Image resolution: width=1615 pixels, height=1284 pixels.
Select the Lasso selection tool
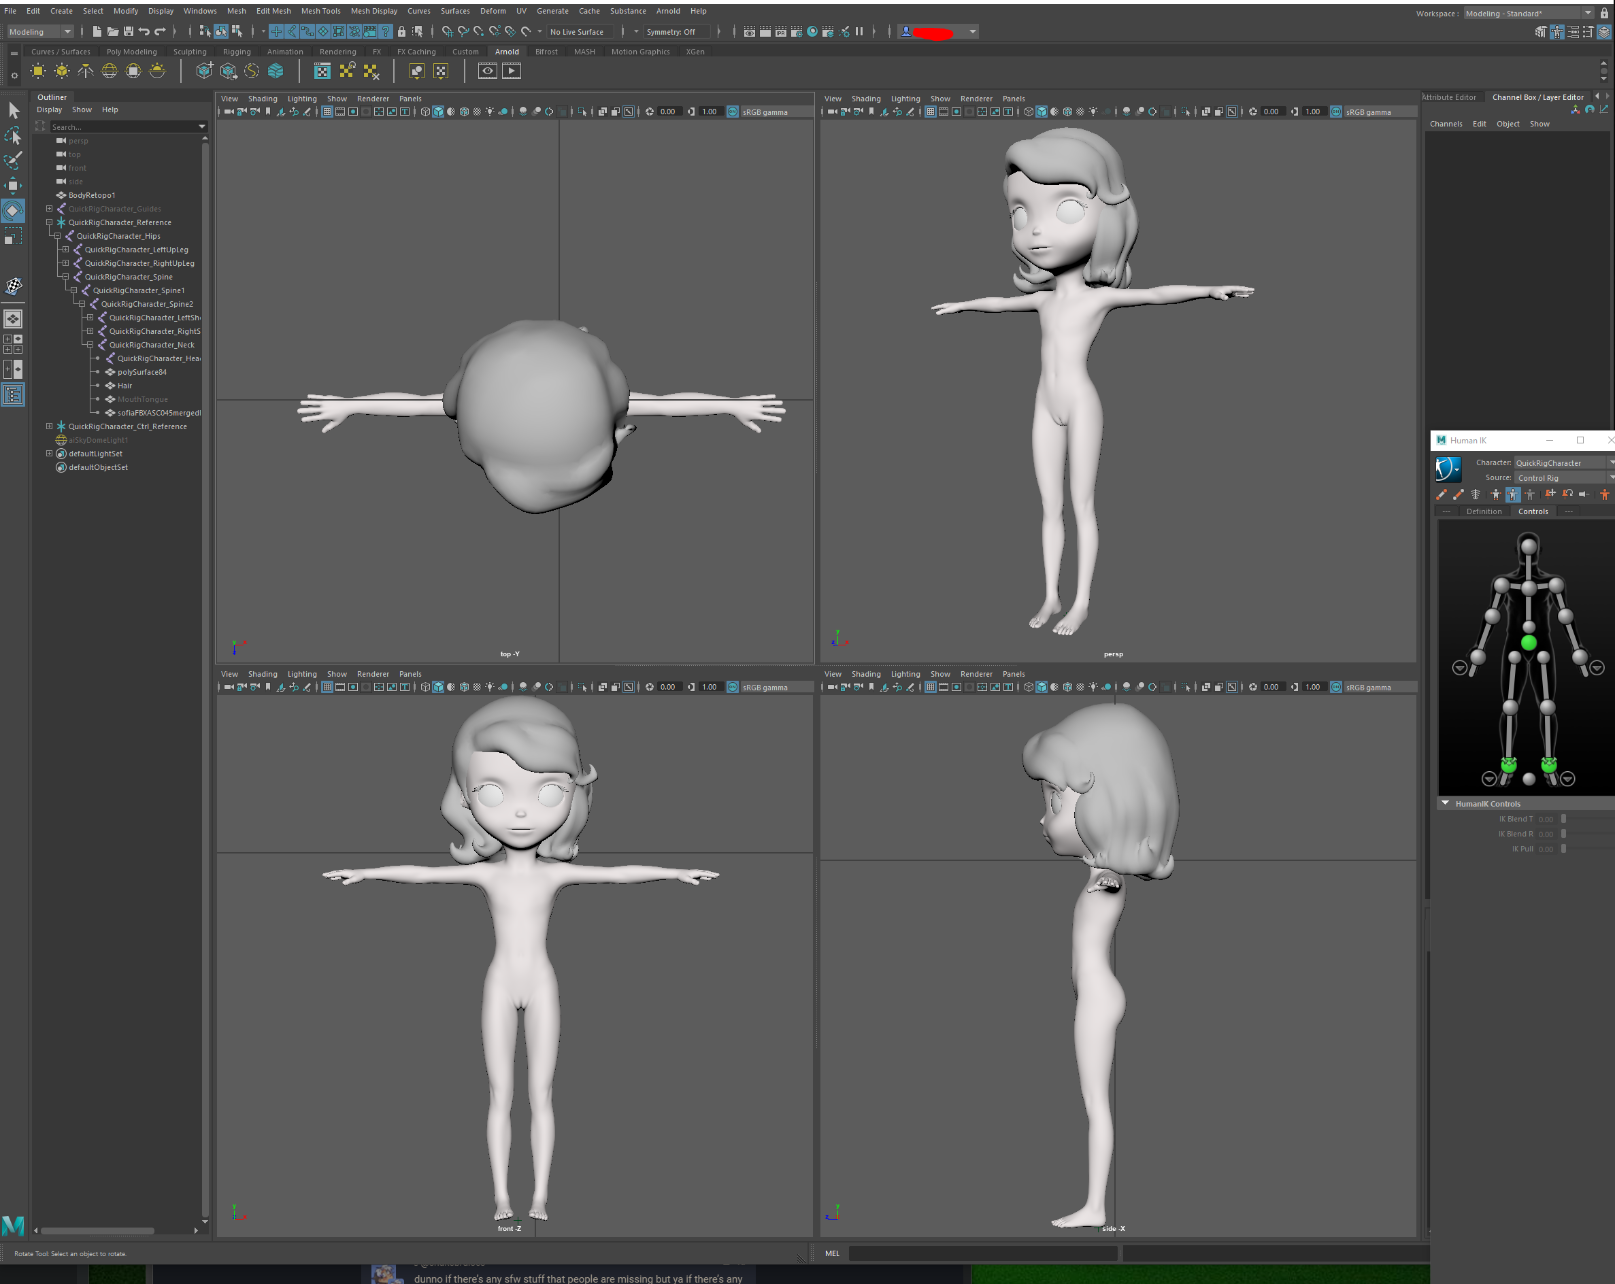pyautogui.click(x=13, y=135)
